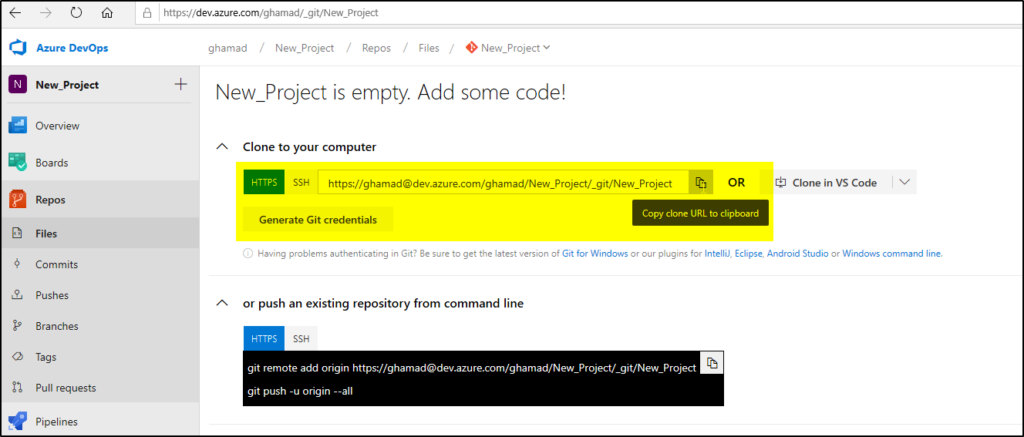Click the address bar URL
The height and width of the screenshot is (437, 1024).
click(x=270, y=12)
